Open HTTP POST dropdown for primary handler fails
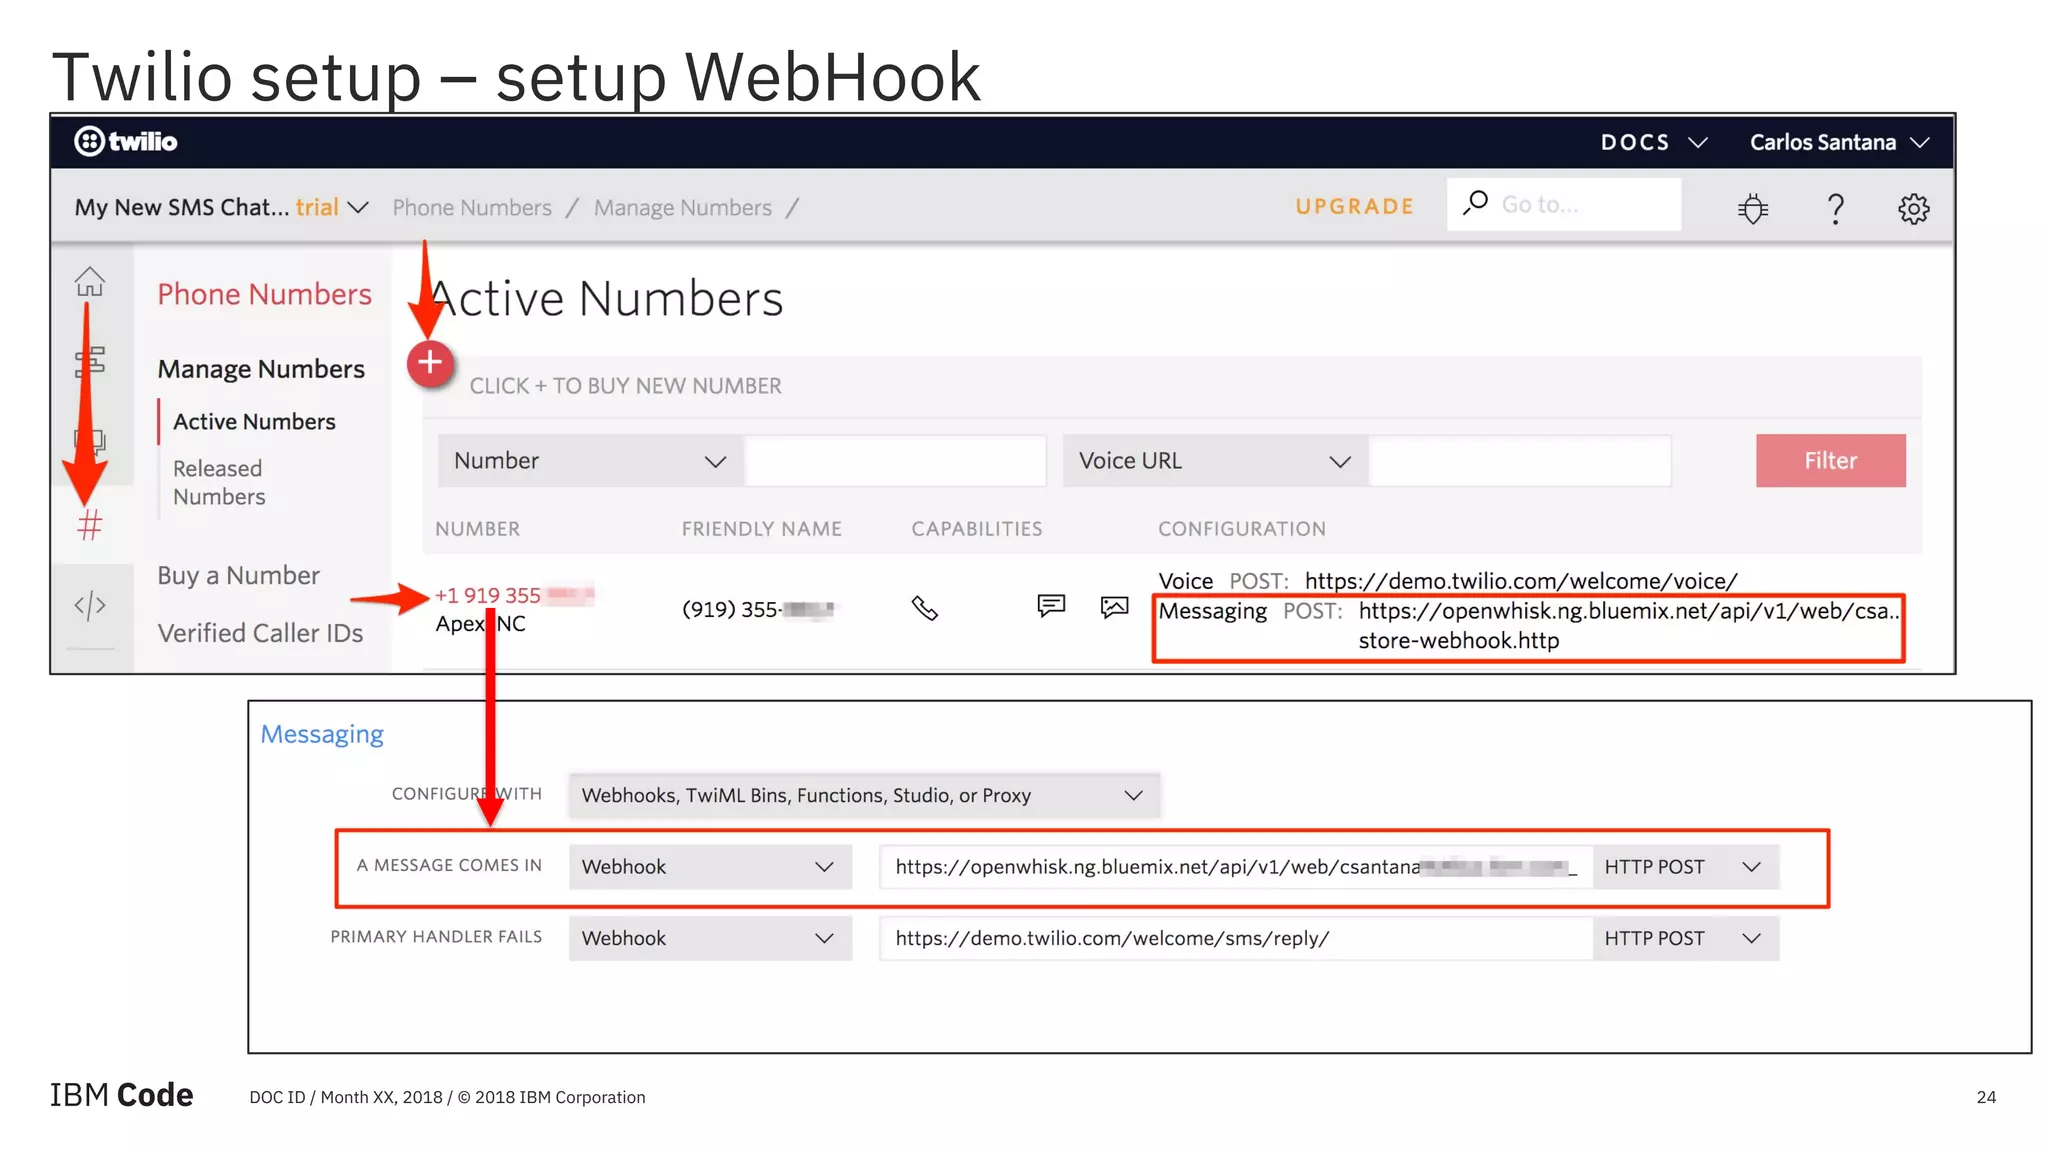2048x1152 pixels. point(1685,938)
